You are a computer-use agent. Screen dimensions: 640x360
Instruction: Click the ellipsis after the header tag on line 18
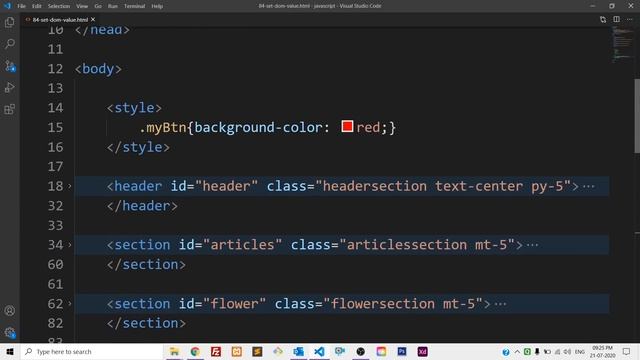589,187
